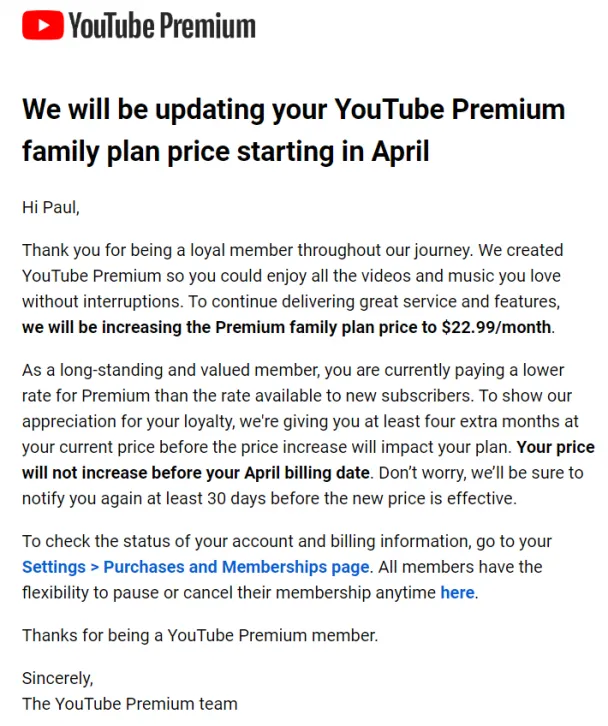Click 'The YouTube Premium team' signature
The width and height of the screenshot is (608, 726).
click(x=130, y=704)
